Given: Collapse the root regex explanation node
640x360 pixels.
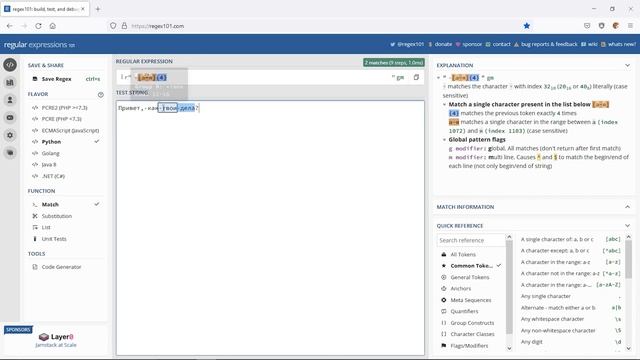Looking at the screenshot, I should pyautogui.click(x=438, y=78).
